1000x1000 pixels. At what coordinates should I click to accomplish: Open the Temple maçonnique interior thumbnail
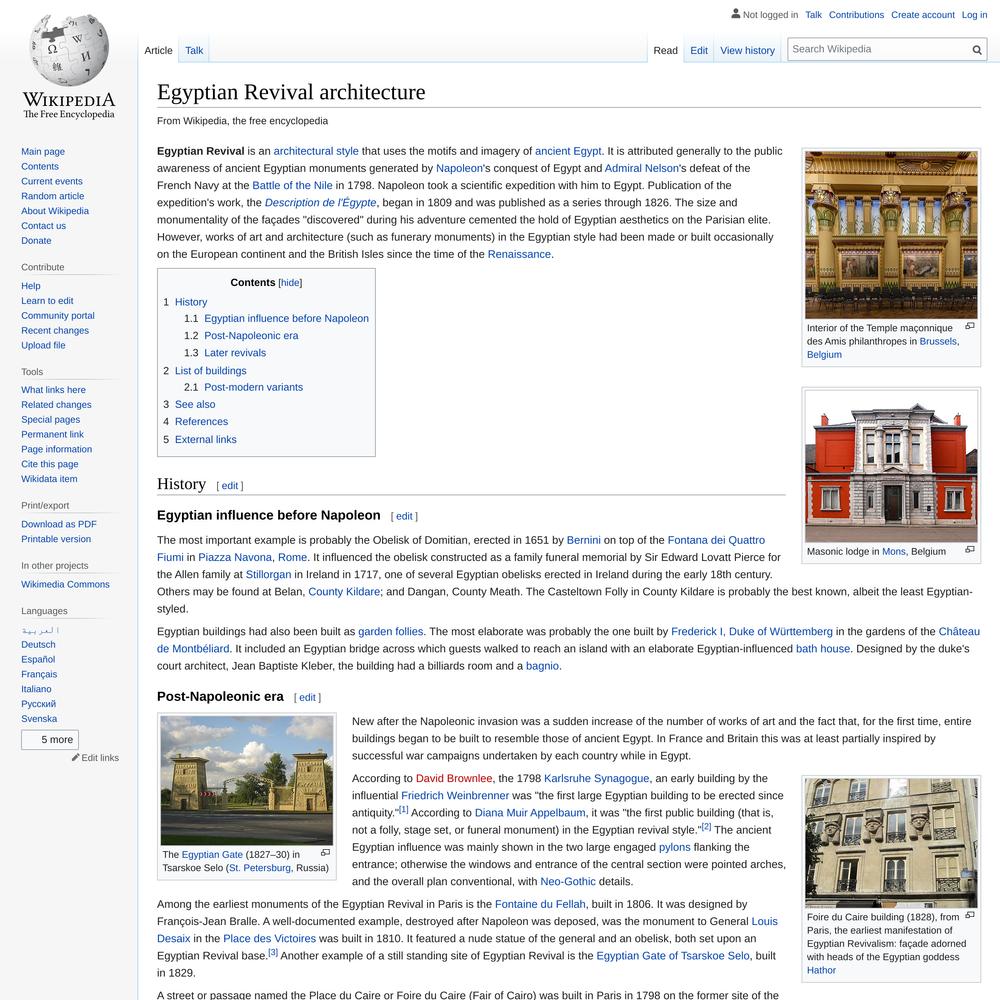891,235
